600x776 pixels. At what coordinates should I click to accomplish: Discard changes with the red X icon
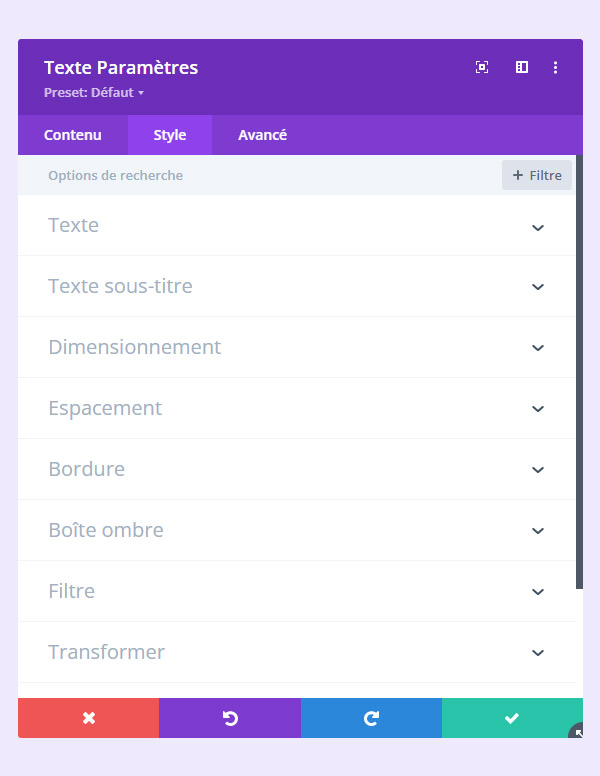[x=89, y=718]
